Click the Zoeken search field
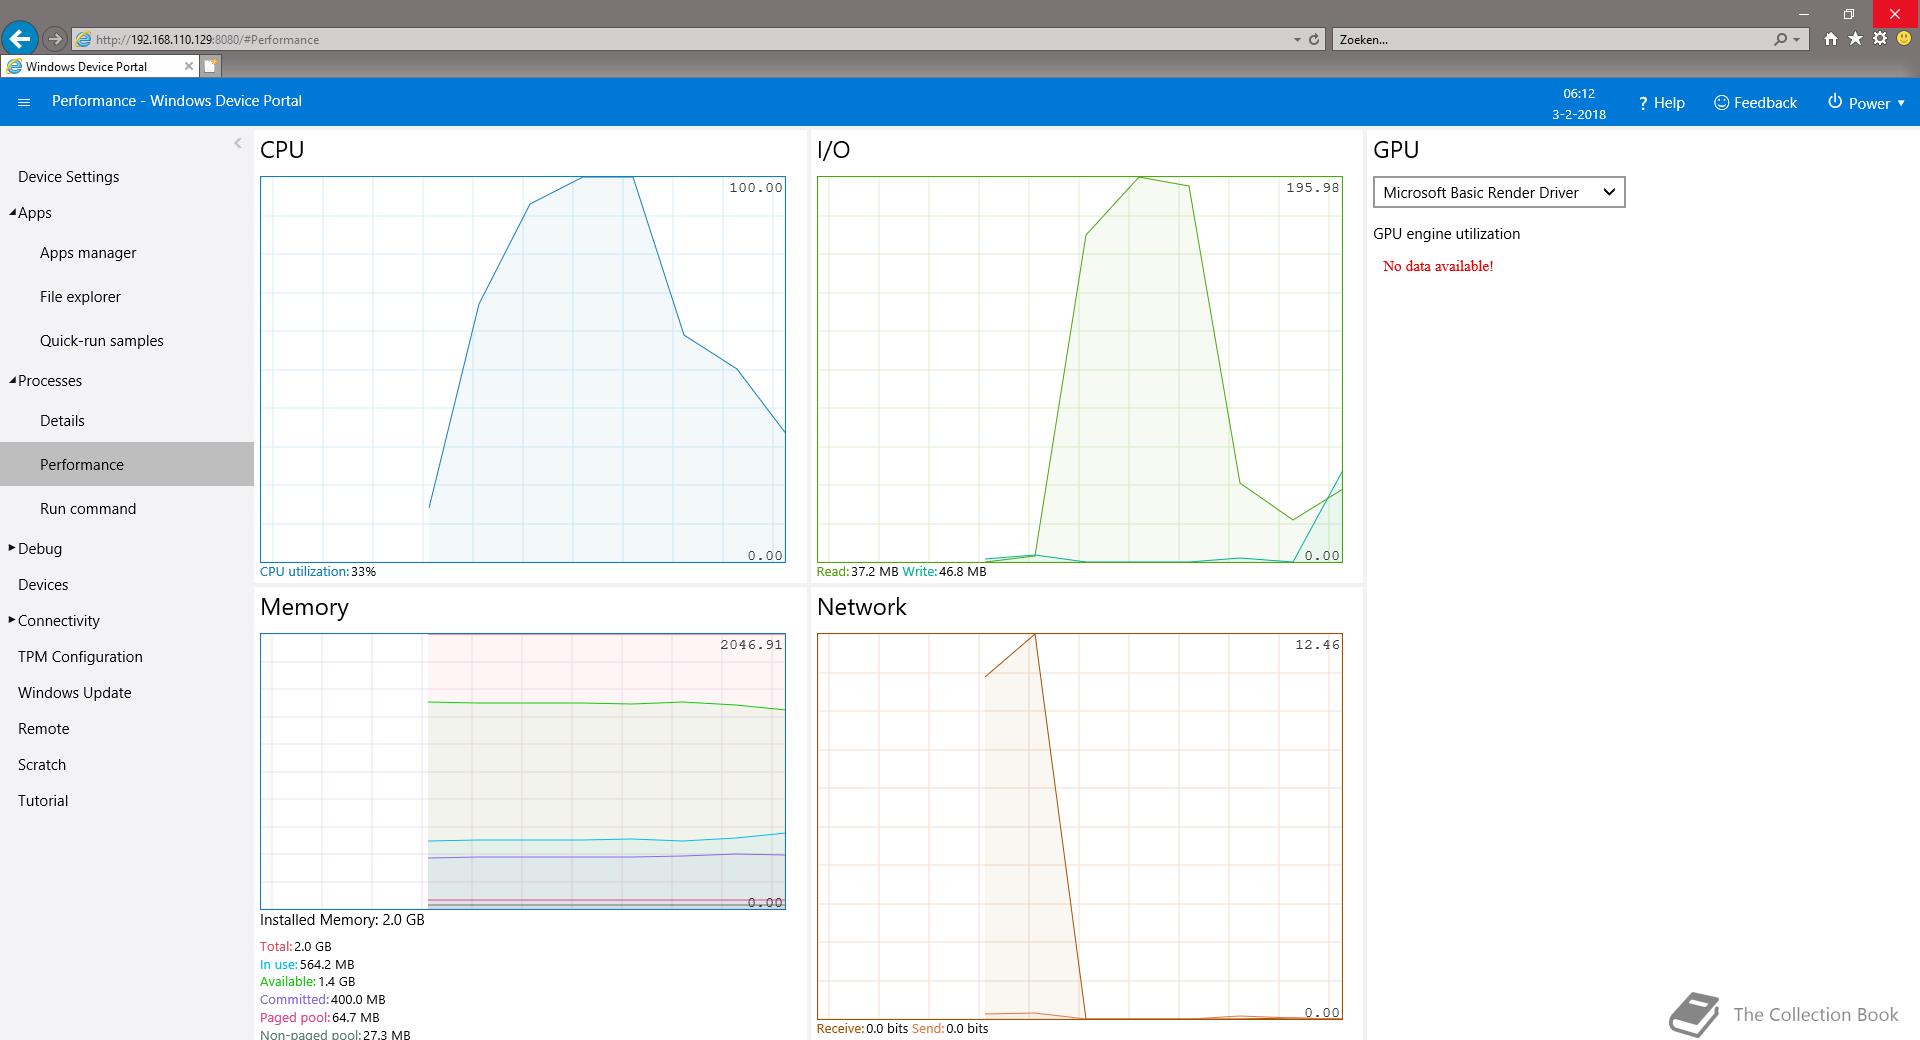Viewport: 1920px width, 1040px height. coord(1550,40)
